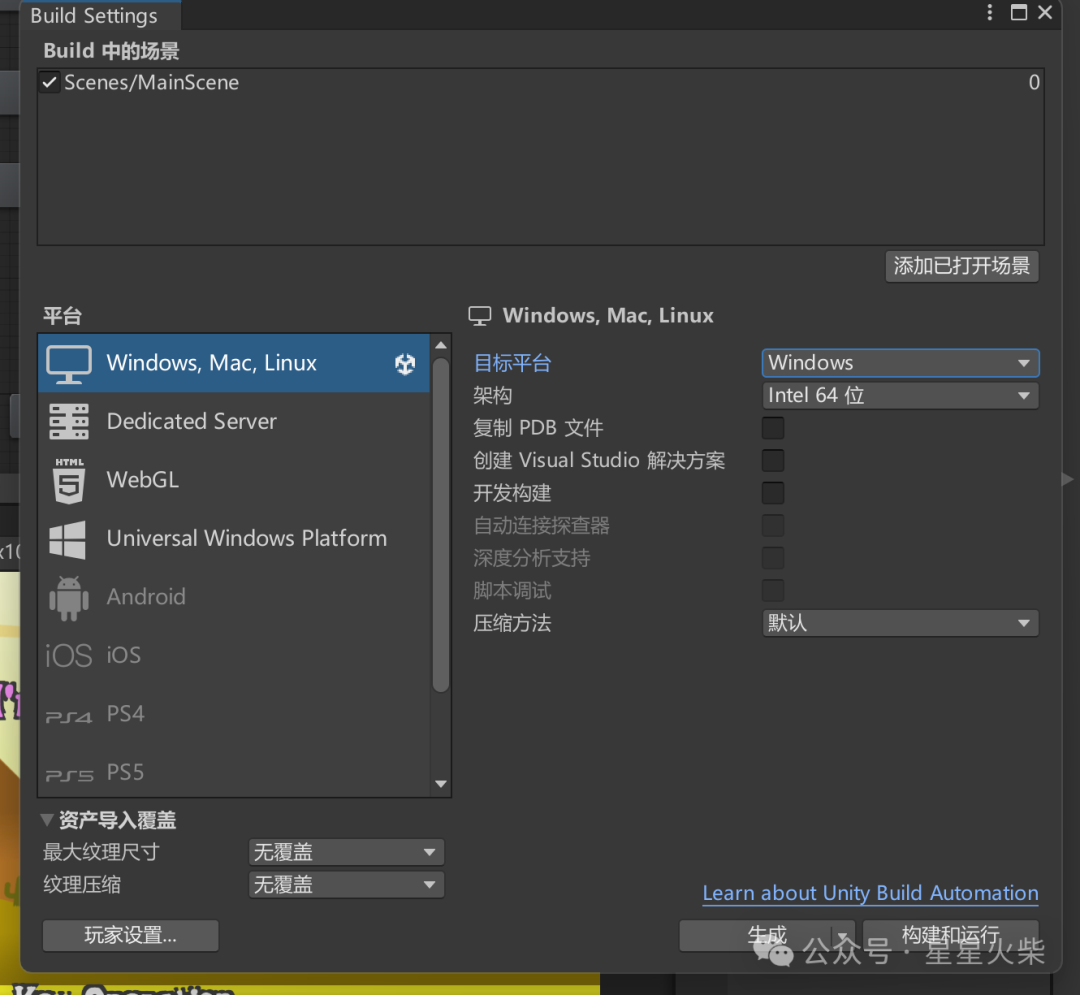1080x995 pixels.
Task: Open the 目标平台 Windows dropdown
Action: click(900, 363)
